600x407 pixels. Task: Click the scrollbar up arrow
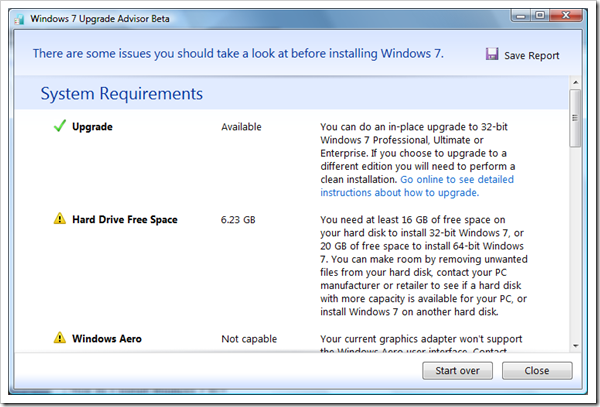pos(576,82)
